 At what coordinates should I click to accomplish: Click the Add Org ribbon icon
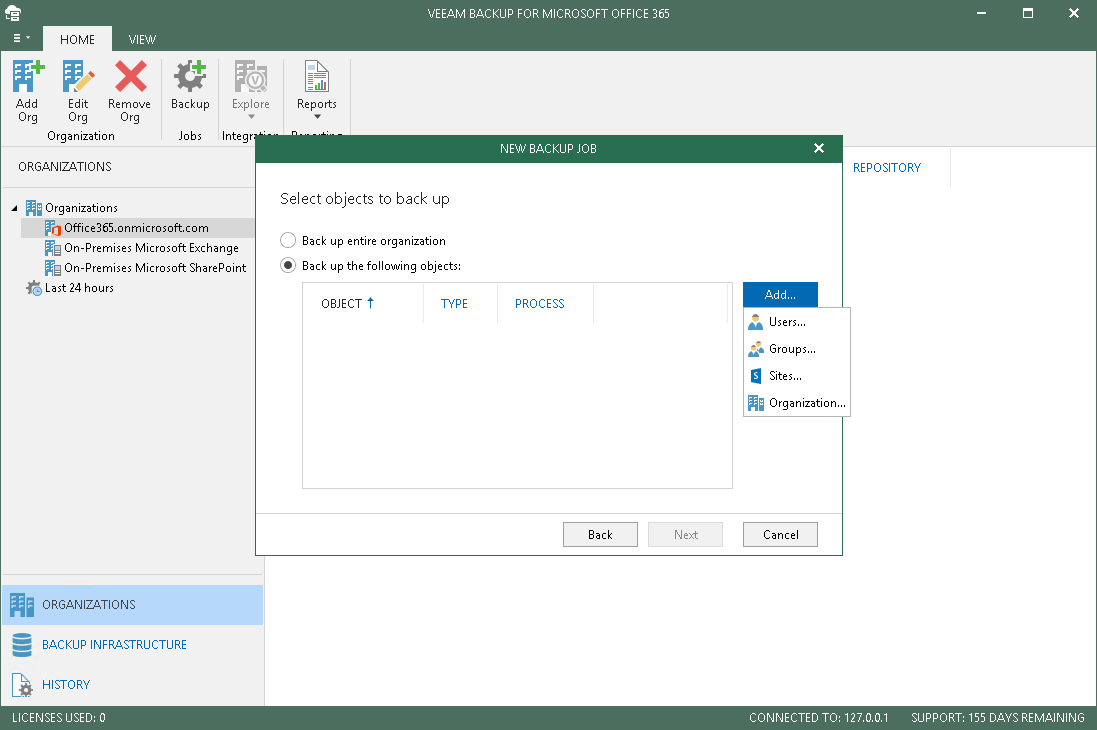28,76
